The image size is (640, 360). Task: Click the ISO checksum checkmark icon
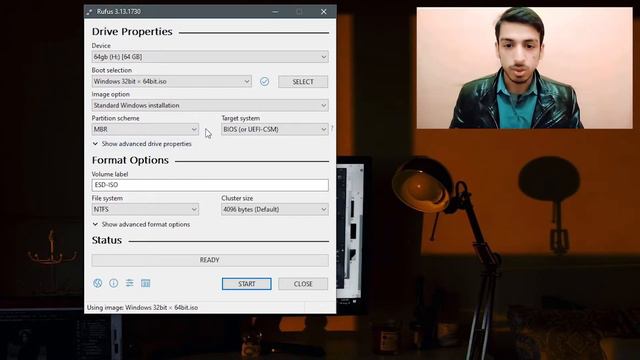tap(264, 81)
